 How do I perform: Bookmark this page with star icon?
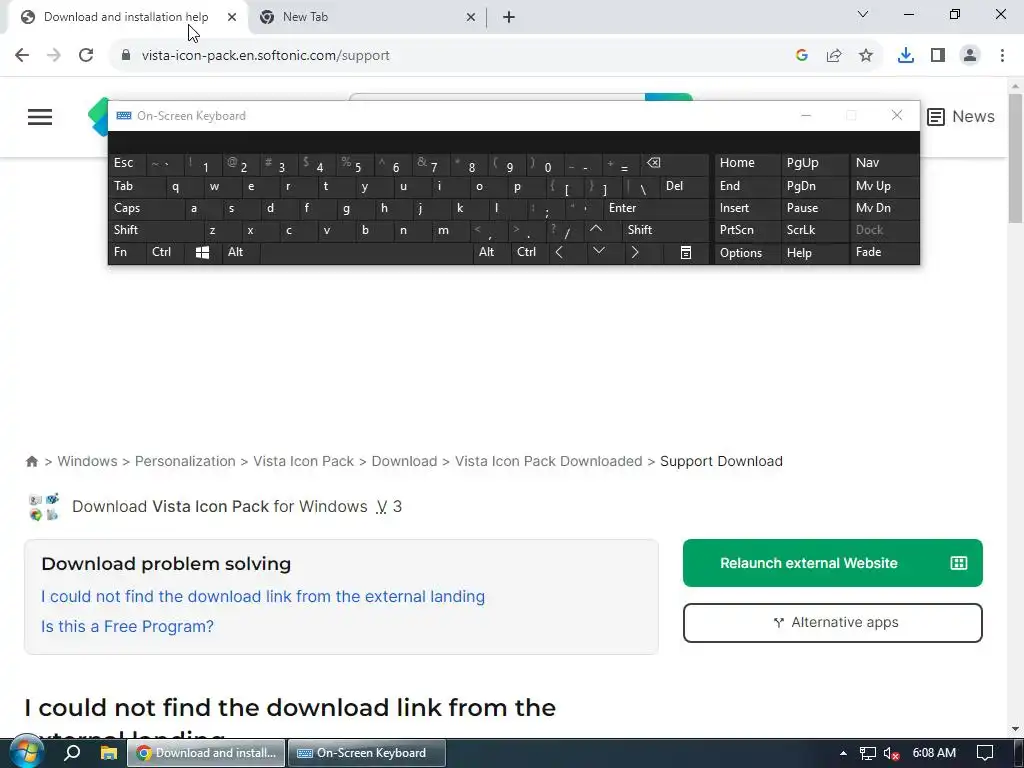[x=866, y=56]
